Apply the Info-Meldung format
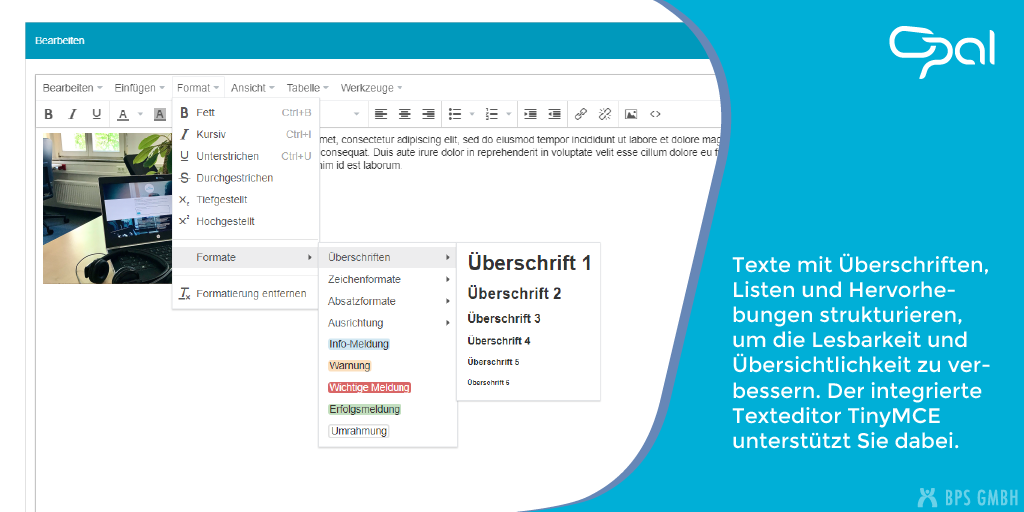Screen dimensions: 1024x512 (359, 344)
